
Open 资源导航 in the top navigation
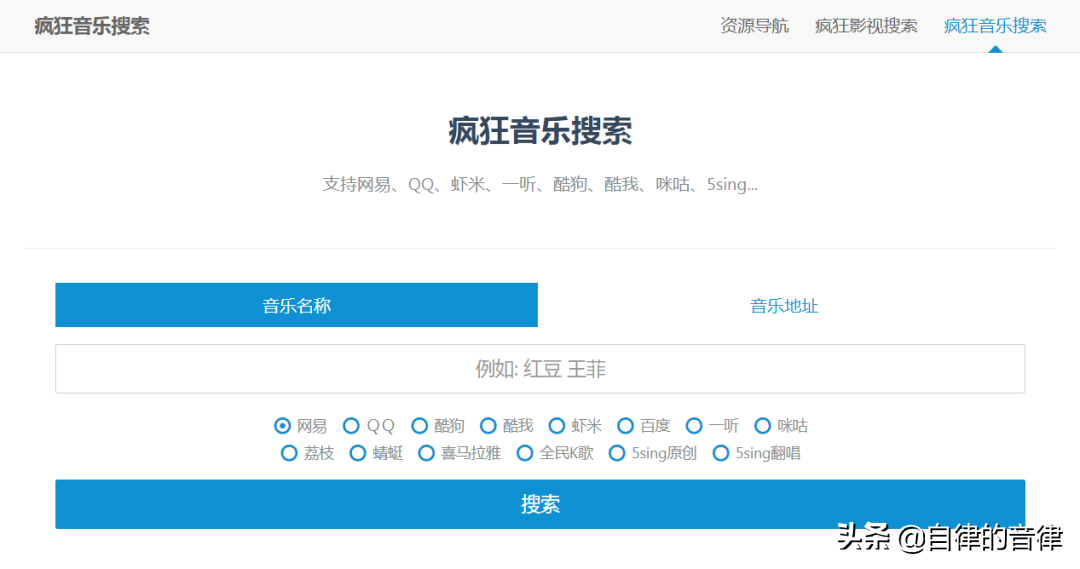pos(754,26)
